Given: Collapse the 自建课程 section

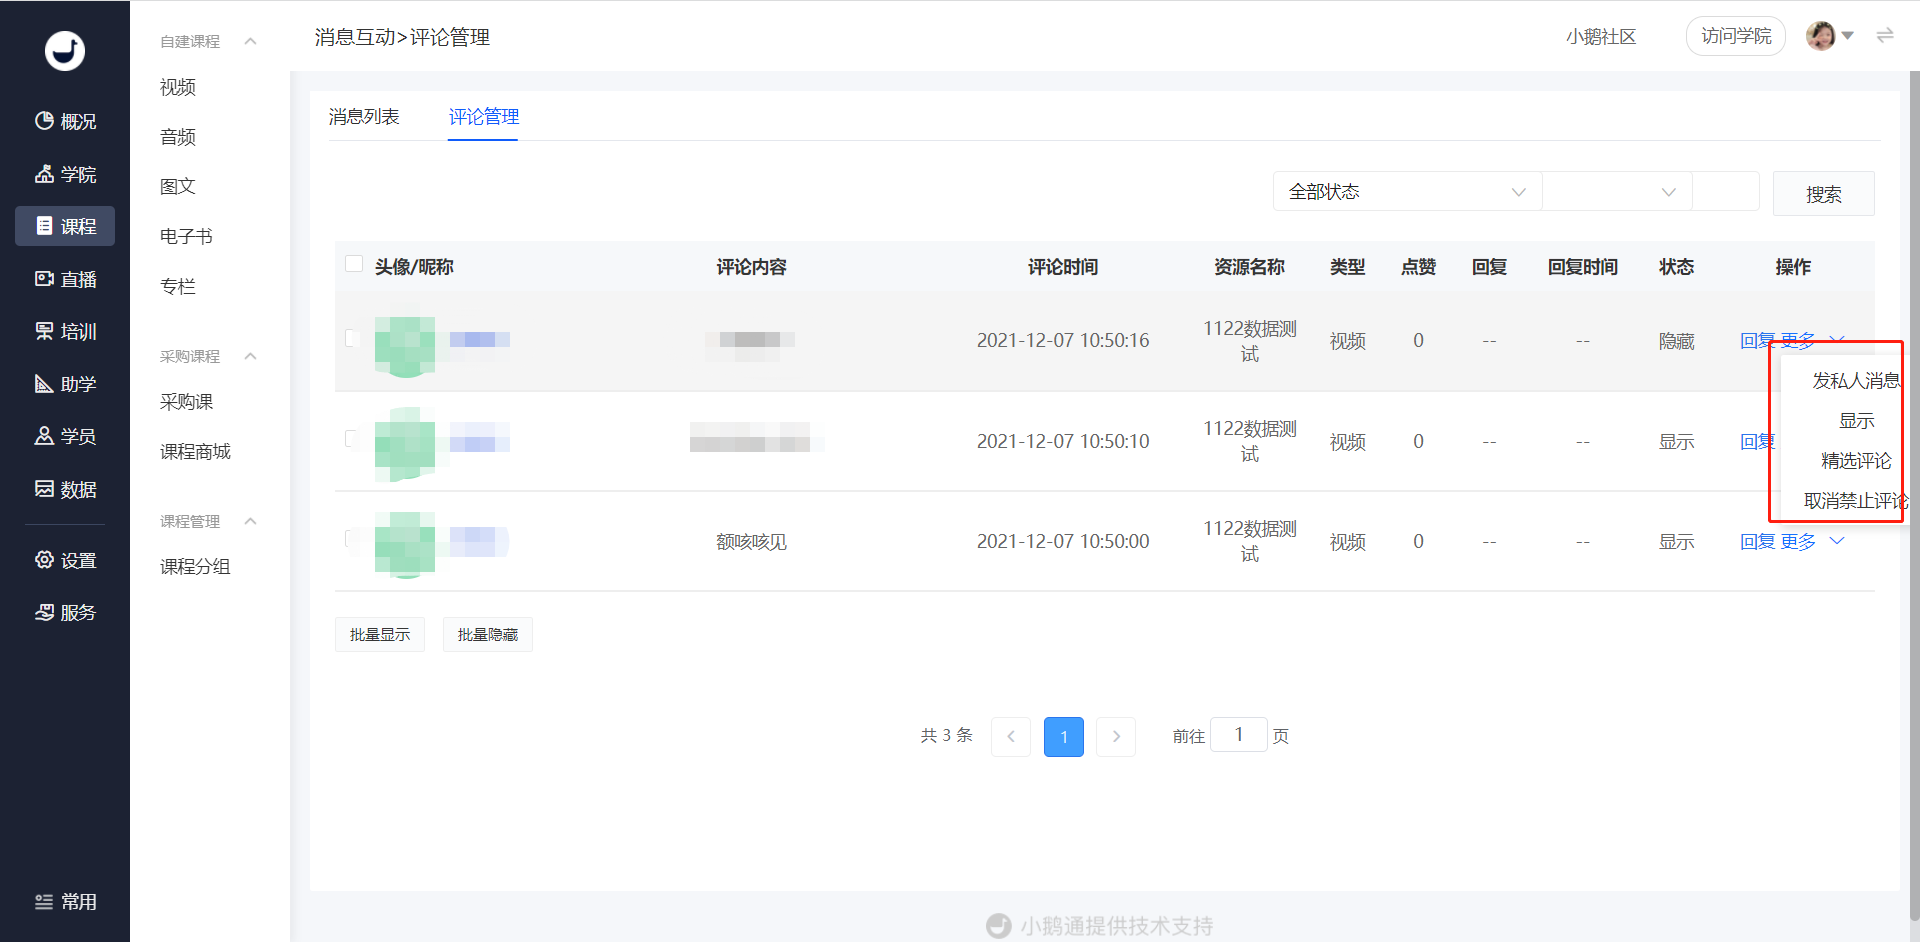Looking at the screenshot, I should [x=250, y=41].
